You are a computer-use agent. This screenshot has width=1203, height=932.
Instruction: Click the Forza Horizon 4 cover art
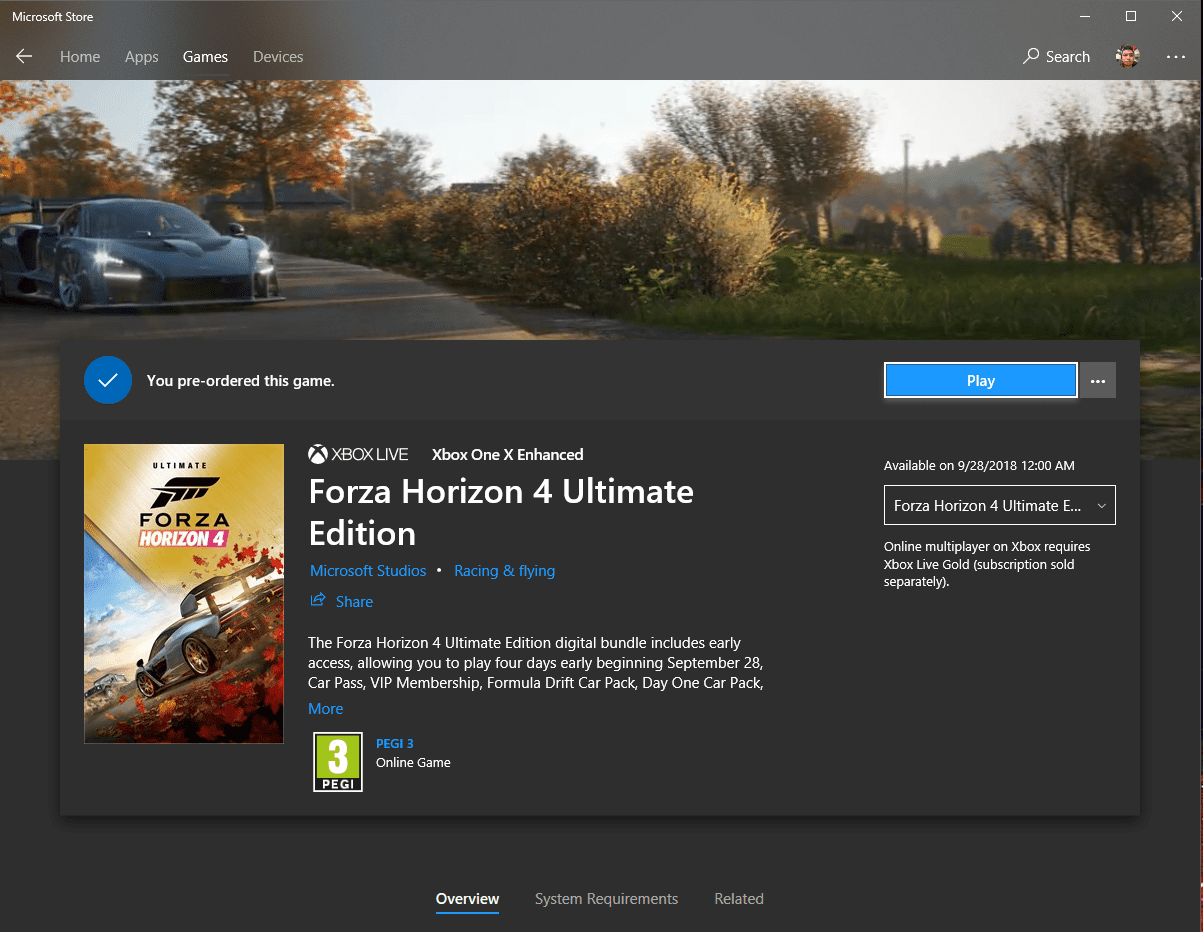(184, 594)
